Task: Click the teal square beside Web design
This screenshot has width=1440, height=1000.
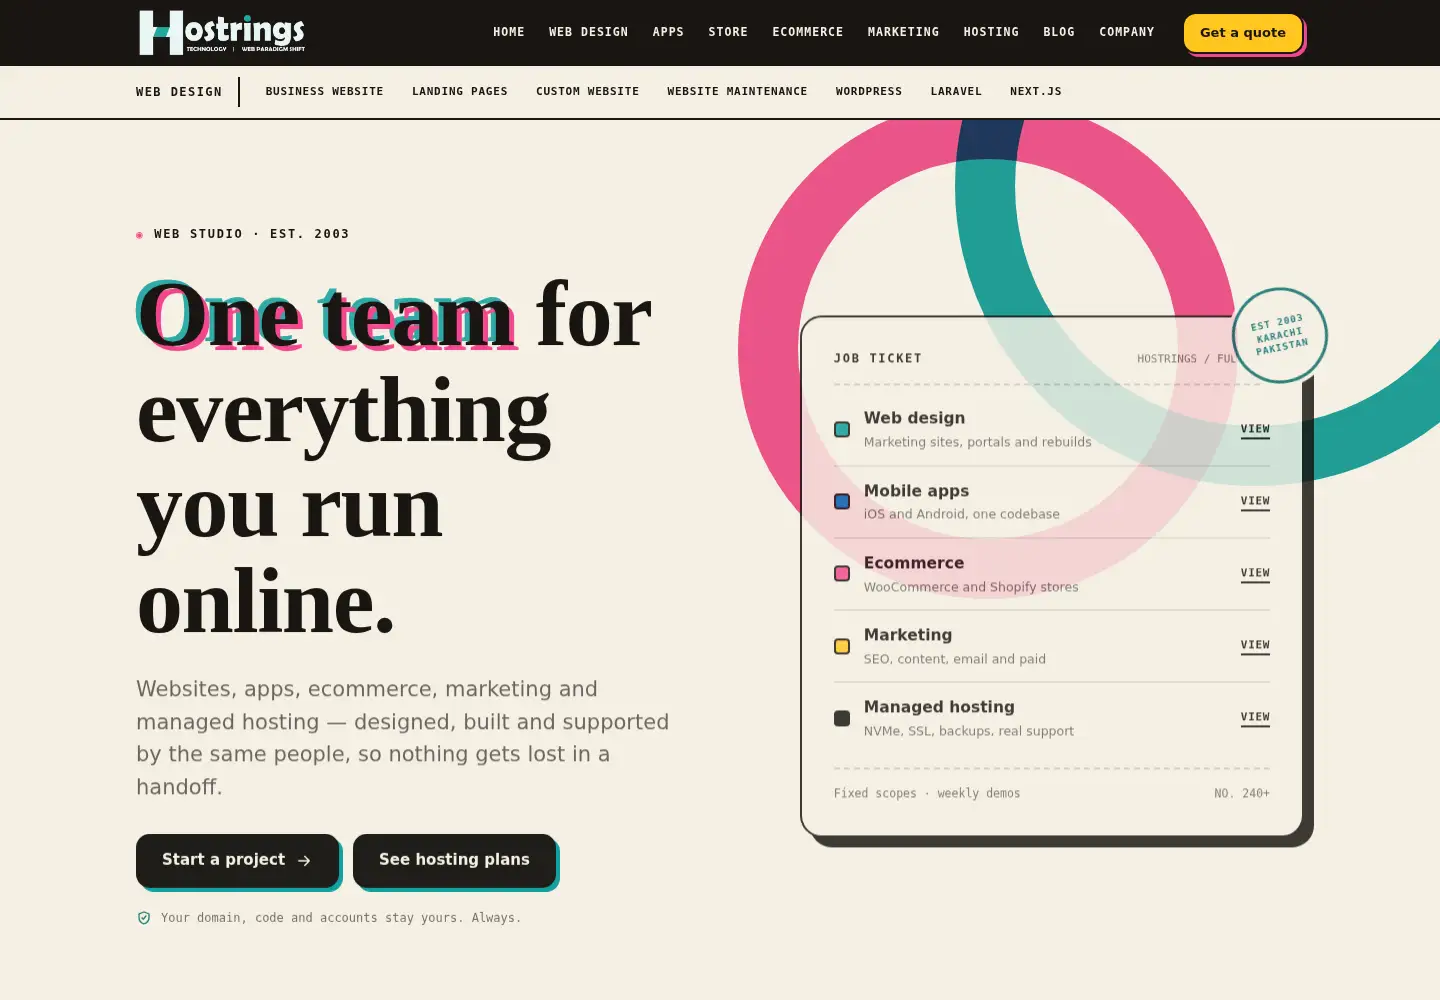Action: 842,429
